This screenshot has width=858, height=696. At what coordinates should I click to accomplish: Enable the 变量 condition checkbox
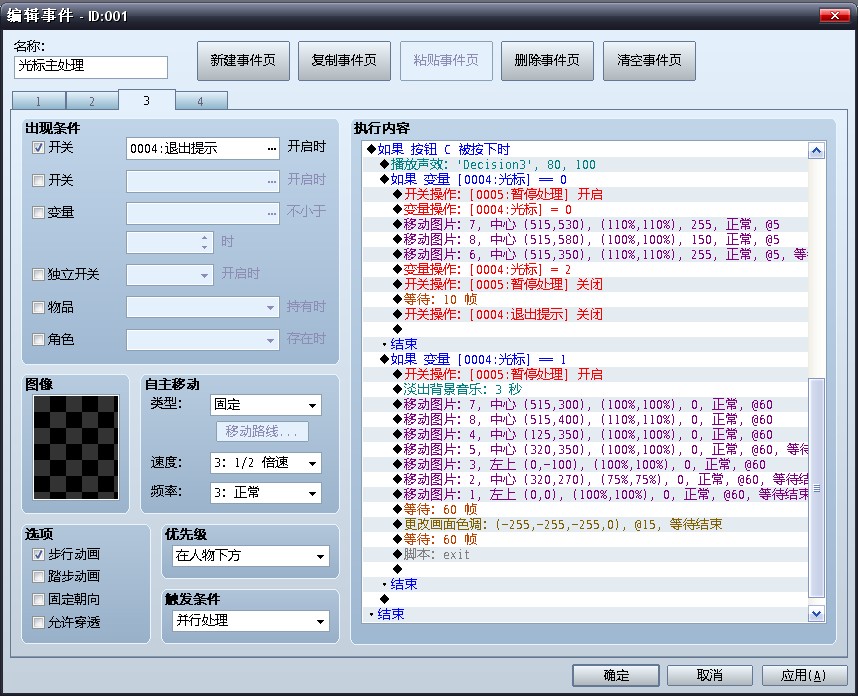[x=38, y=212]
